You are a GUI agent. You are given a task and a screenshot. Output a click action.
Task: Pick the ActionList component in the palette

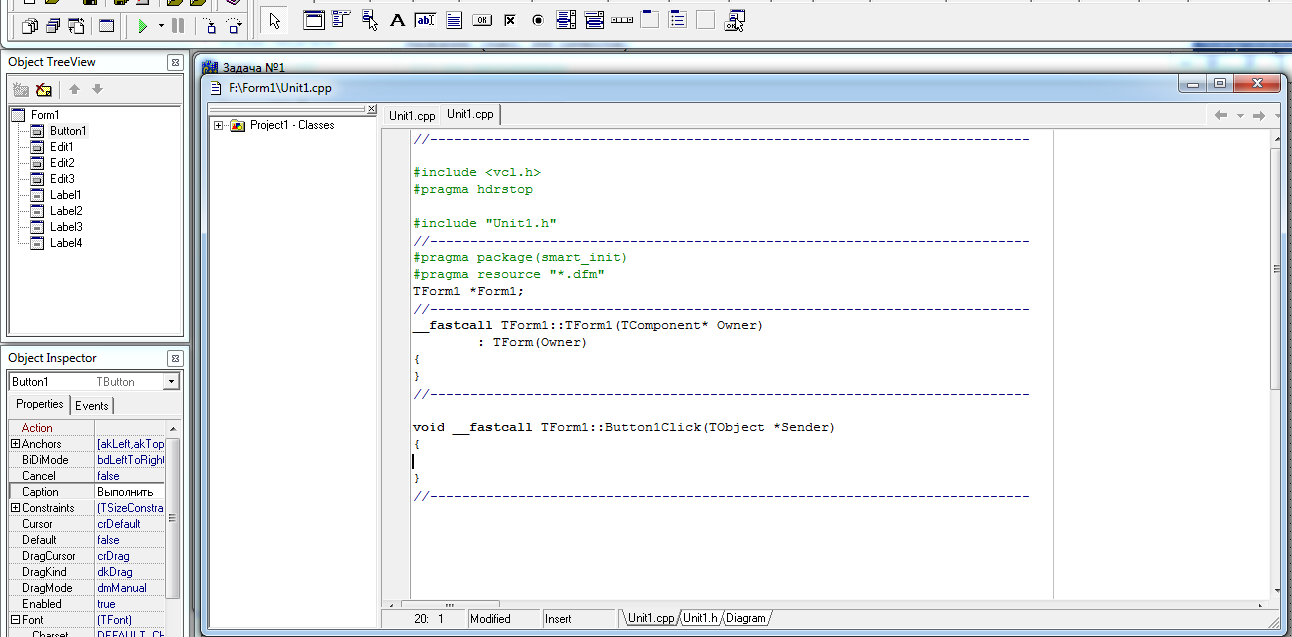[735, 20]
